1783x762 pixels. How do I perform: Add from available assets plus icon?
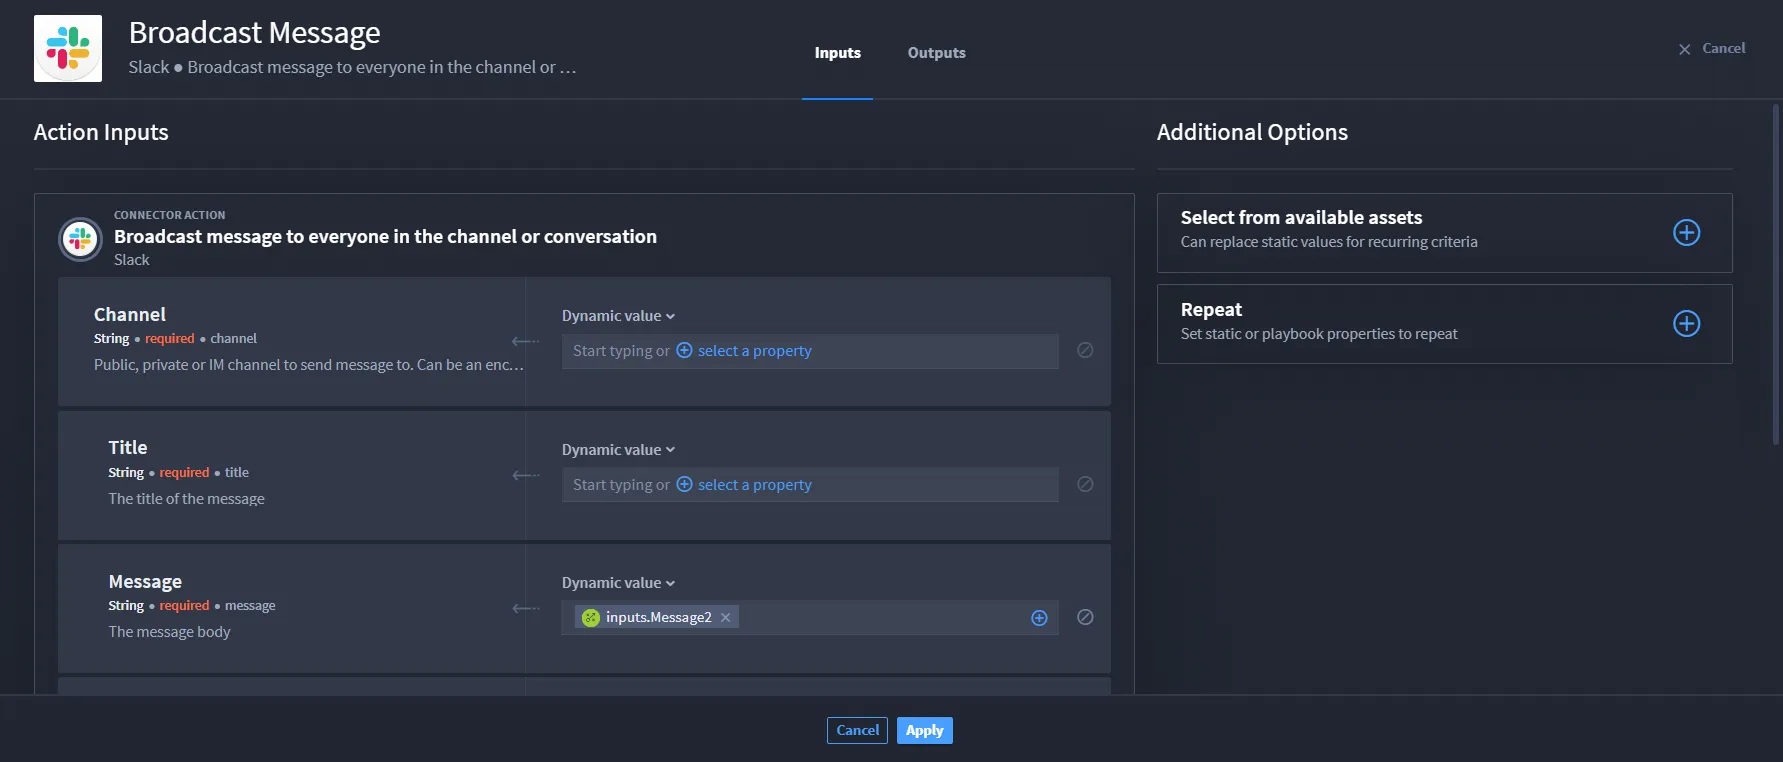click(x=1686, y=232)
